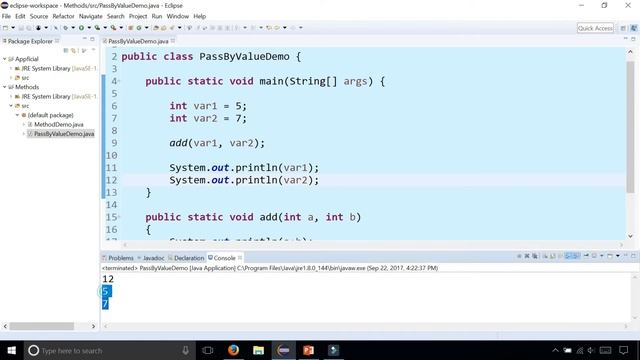This screenshot has height=360, width=640.
Task: Maximize the Console view
Action: point(633,256)
